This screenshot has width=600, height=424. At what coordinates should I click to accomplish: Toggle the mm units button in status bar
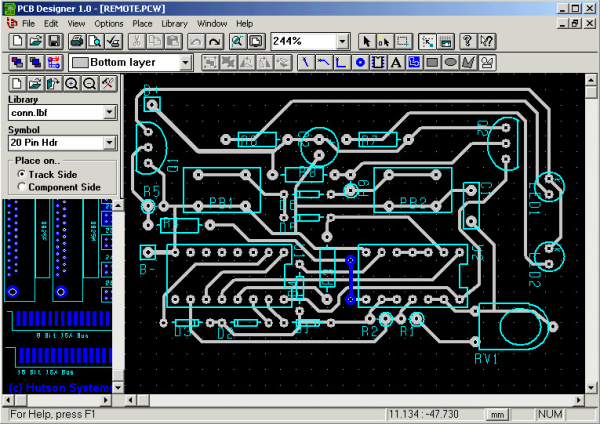[x=496, y=413]
